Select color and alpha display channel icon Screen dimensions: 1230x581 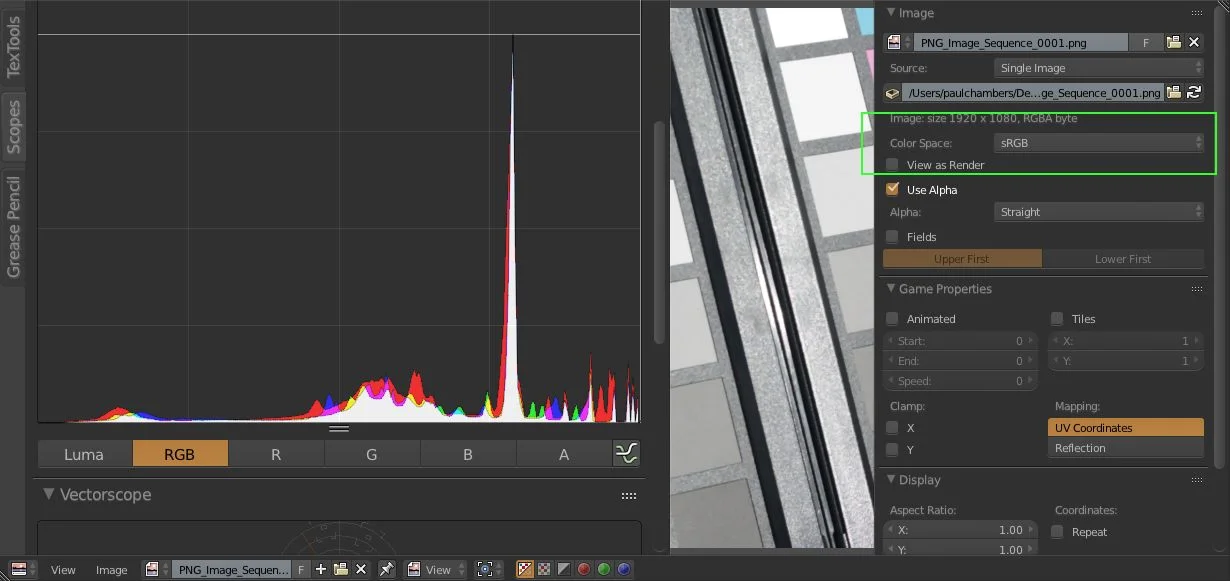[525, 569]
